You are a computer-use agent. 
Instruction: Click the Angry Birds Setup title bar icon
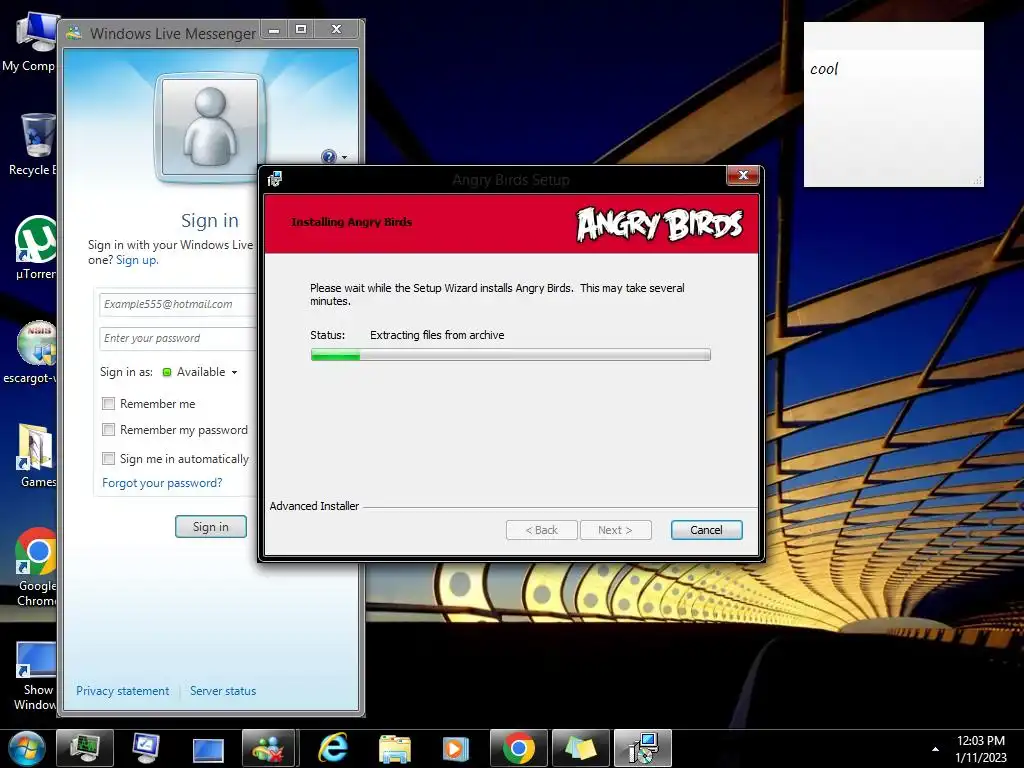tap(274, 179)
